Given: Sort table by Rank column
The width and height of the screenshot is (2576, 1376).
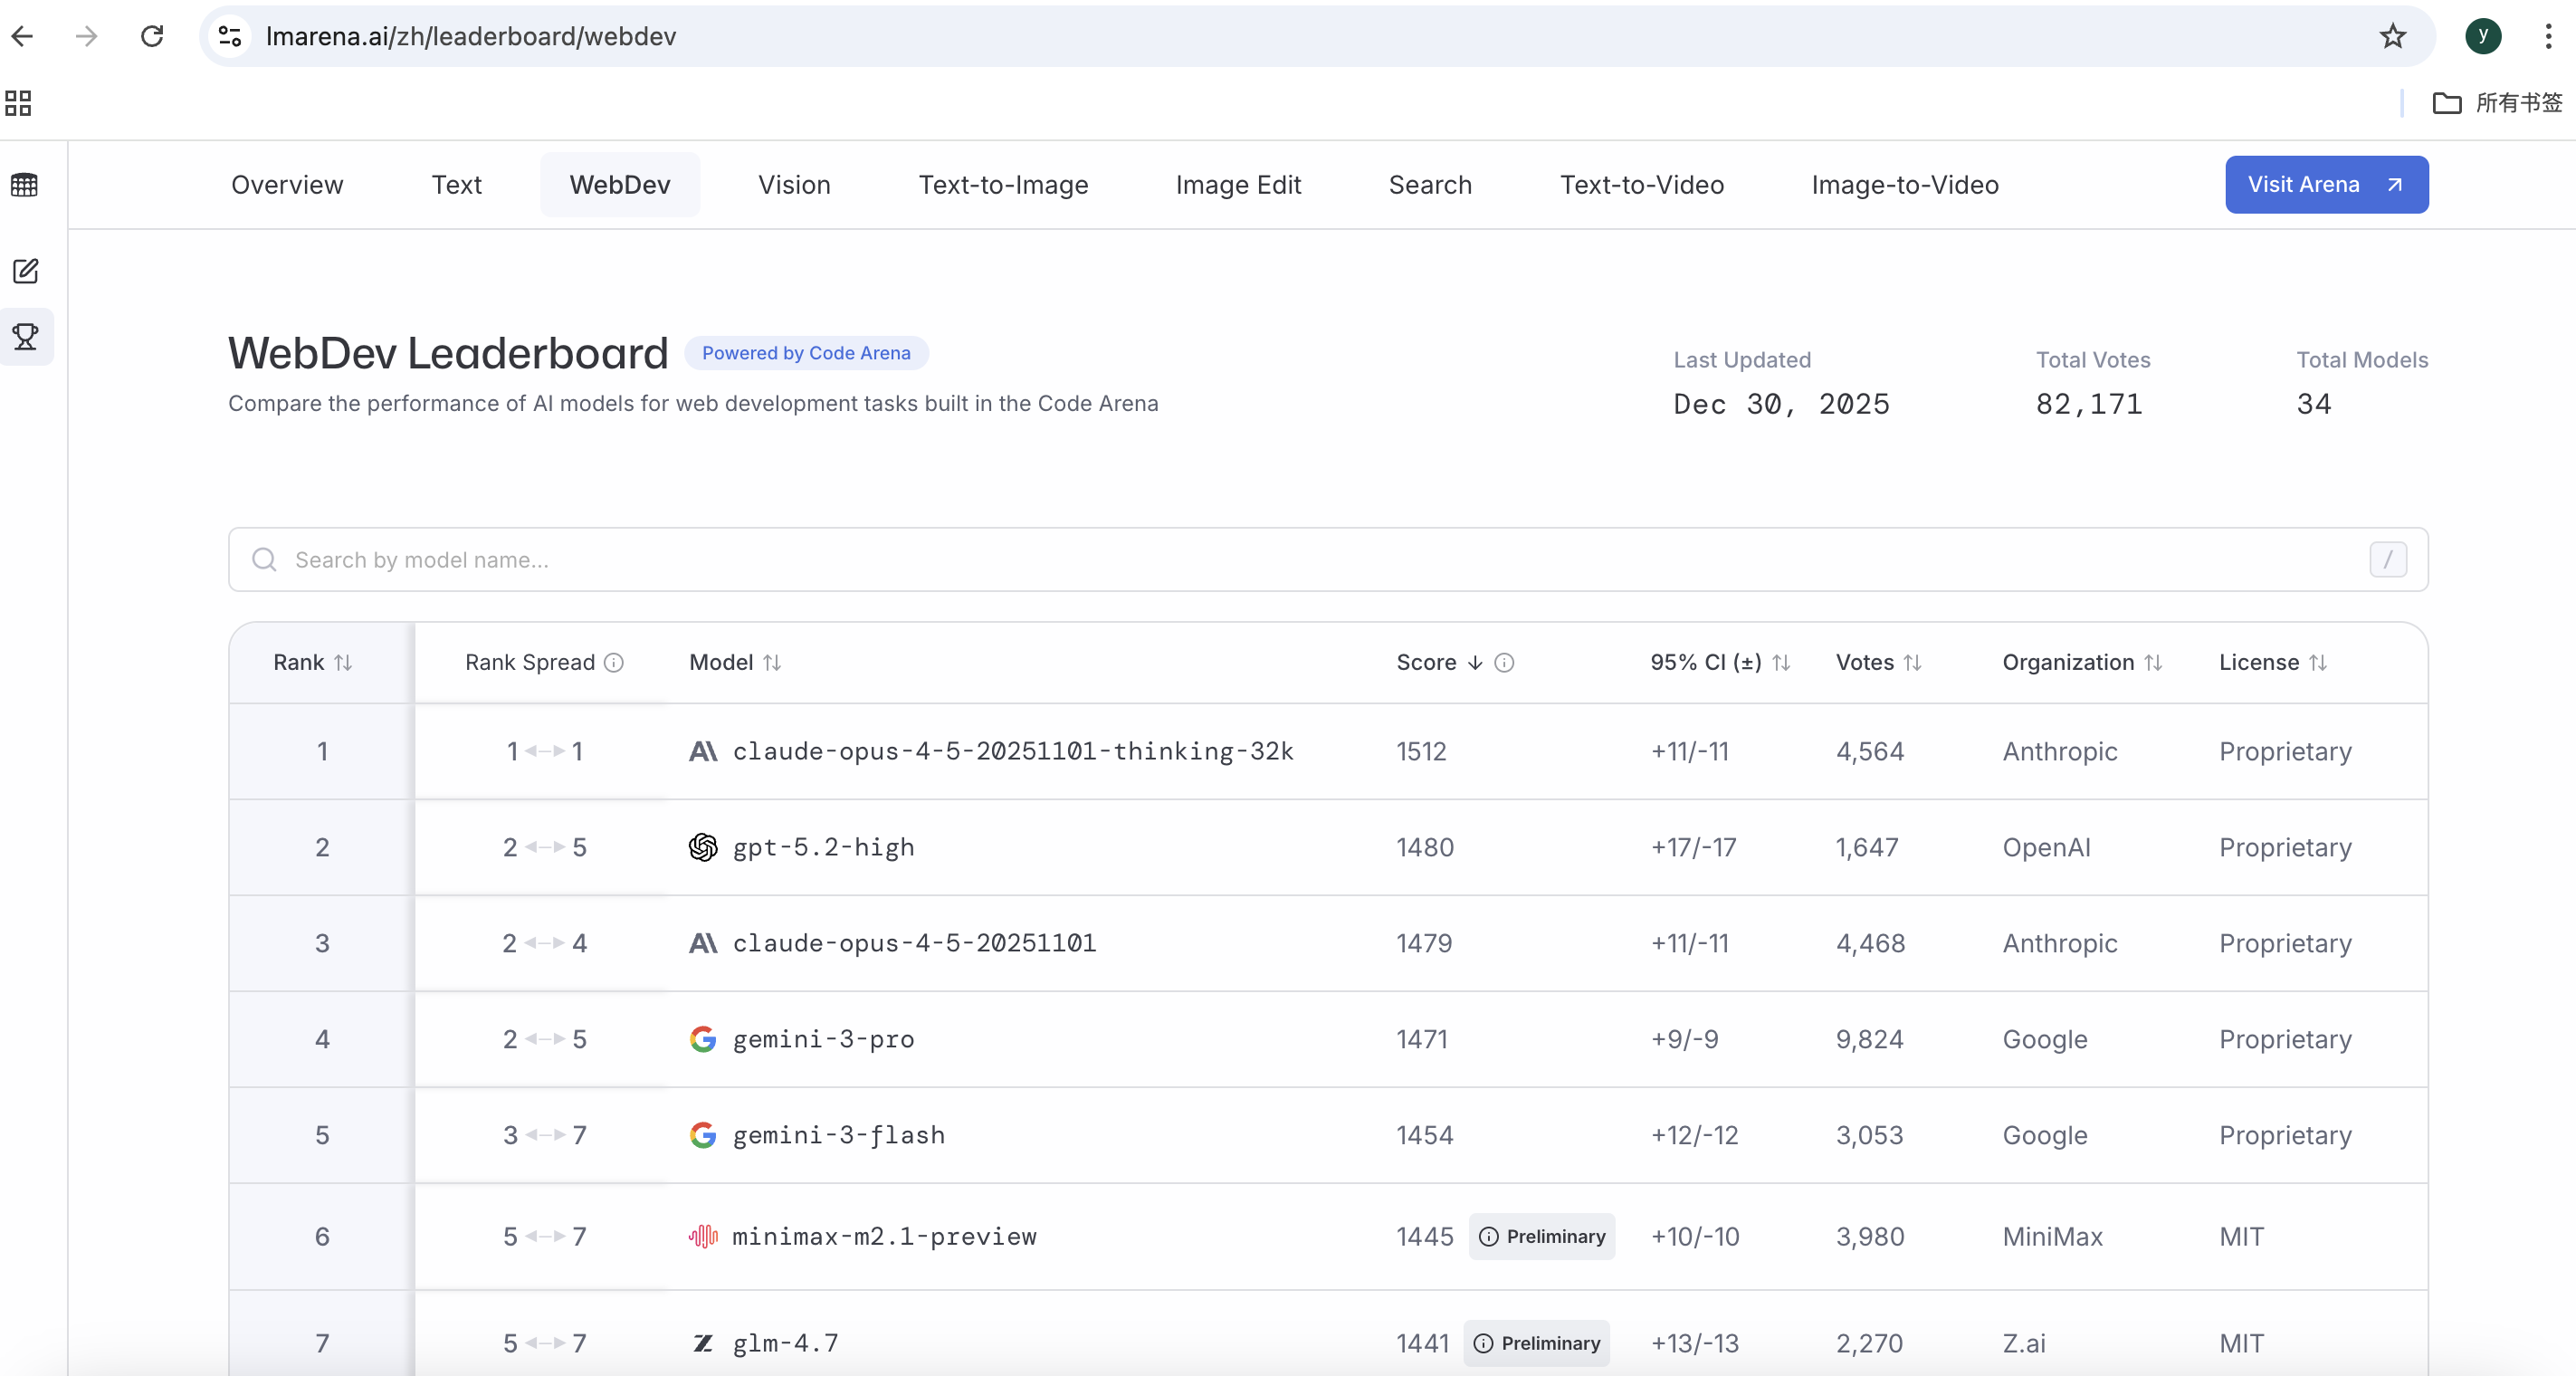Looking at the screenshot, I should (343, 662).
